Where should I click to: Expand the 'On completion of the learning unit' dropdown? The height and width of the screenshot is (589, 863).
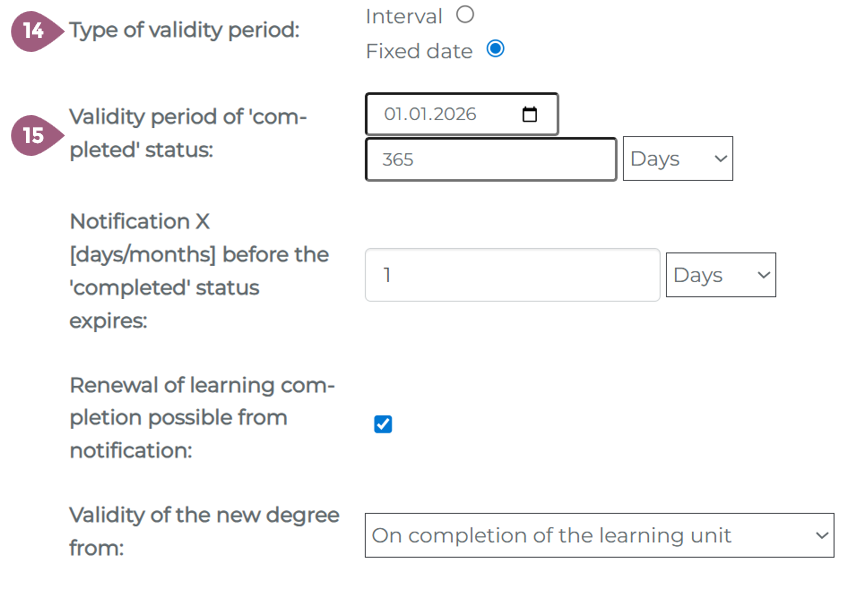pos(599,536)
